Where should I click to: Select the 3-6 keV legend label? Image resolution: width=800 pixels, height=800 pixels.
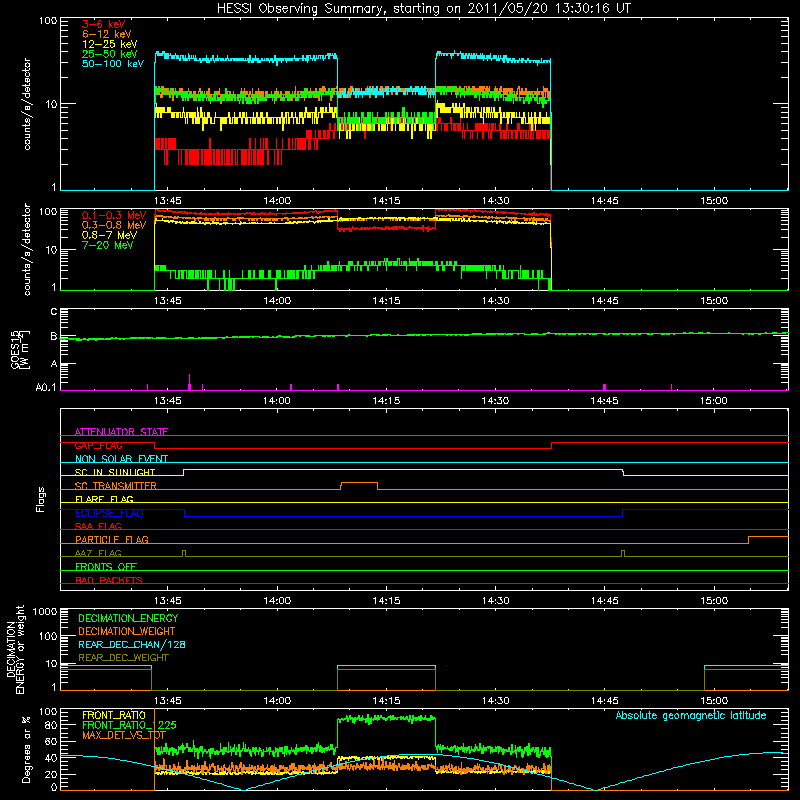pyautogui.click(x=104, y=24)
